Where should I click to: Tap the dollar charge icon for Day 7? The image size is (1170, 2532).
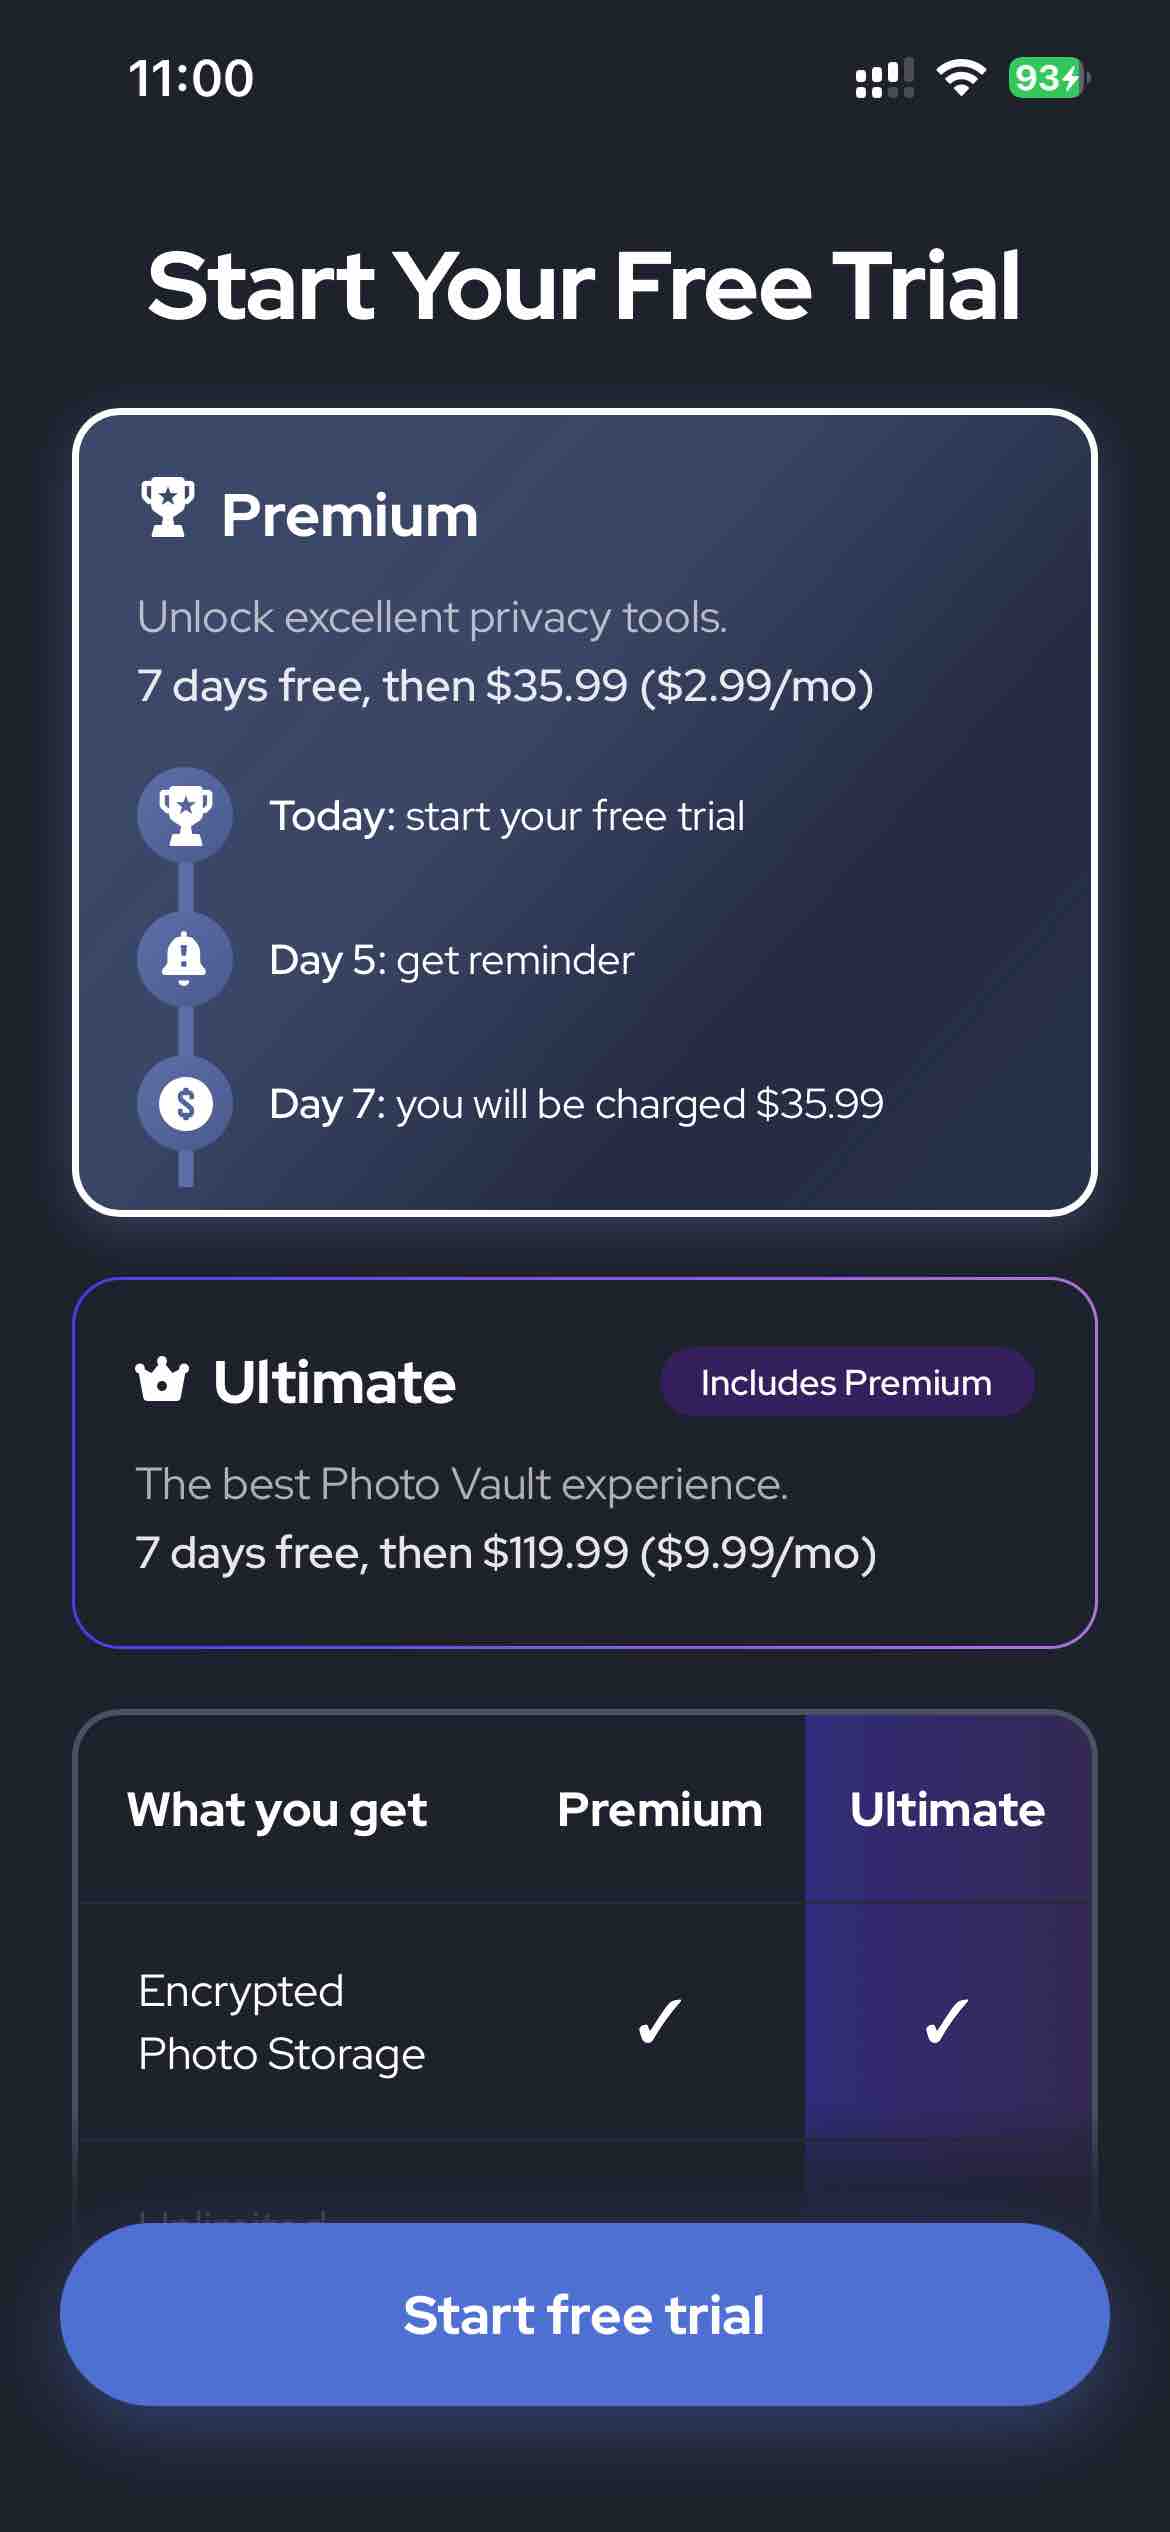pos(185,1104)
